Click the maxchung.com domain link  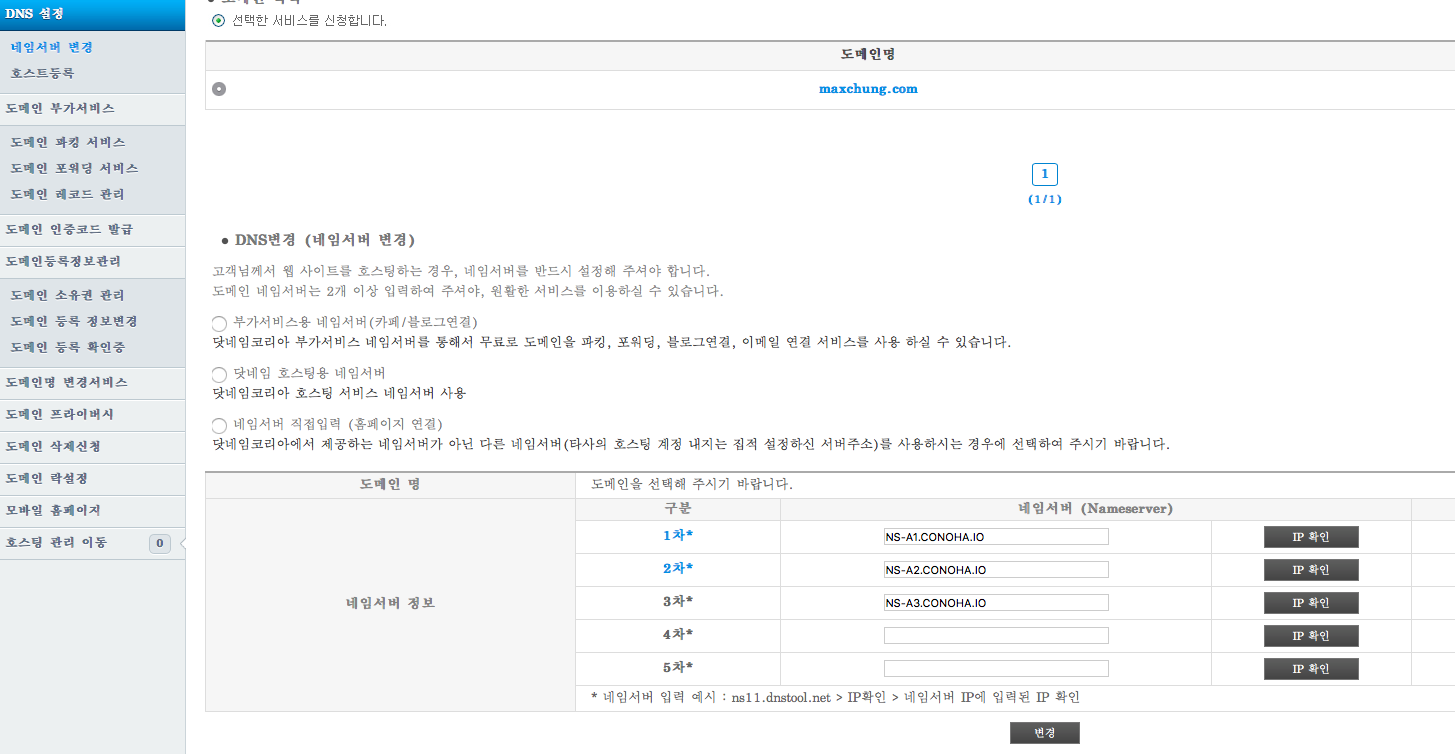tap(868, 89)
